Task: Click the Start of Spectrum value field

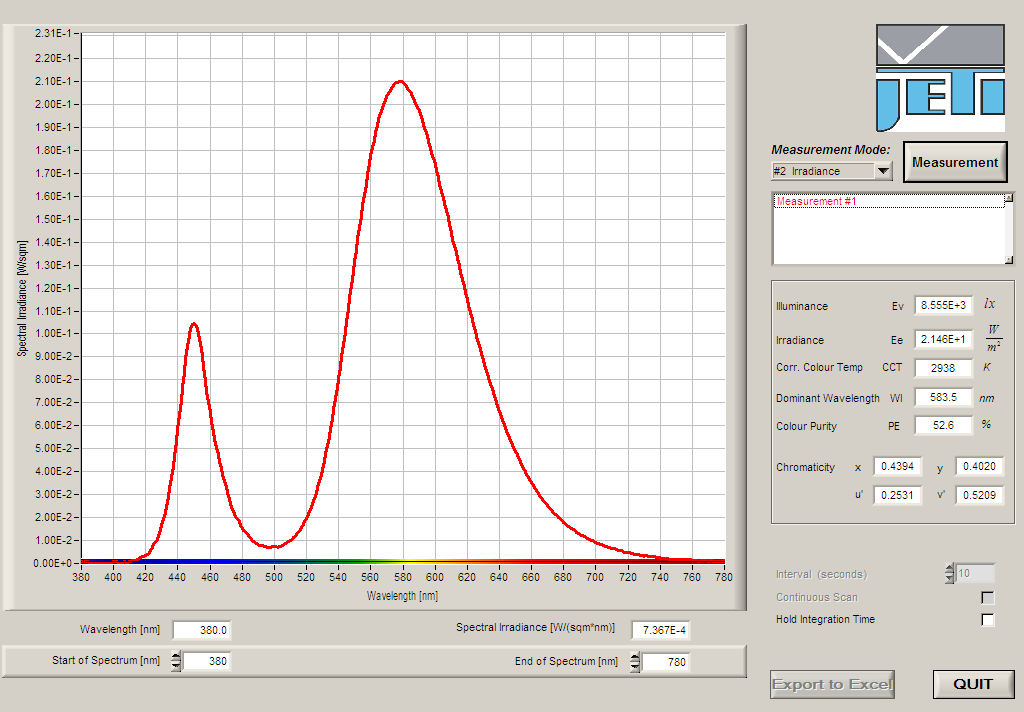Action: pyautogui.click(x=206, y=661)
